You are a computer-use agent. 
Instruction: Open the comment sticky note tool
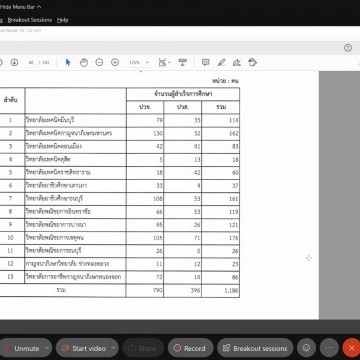[206, 62]
